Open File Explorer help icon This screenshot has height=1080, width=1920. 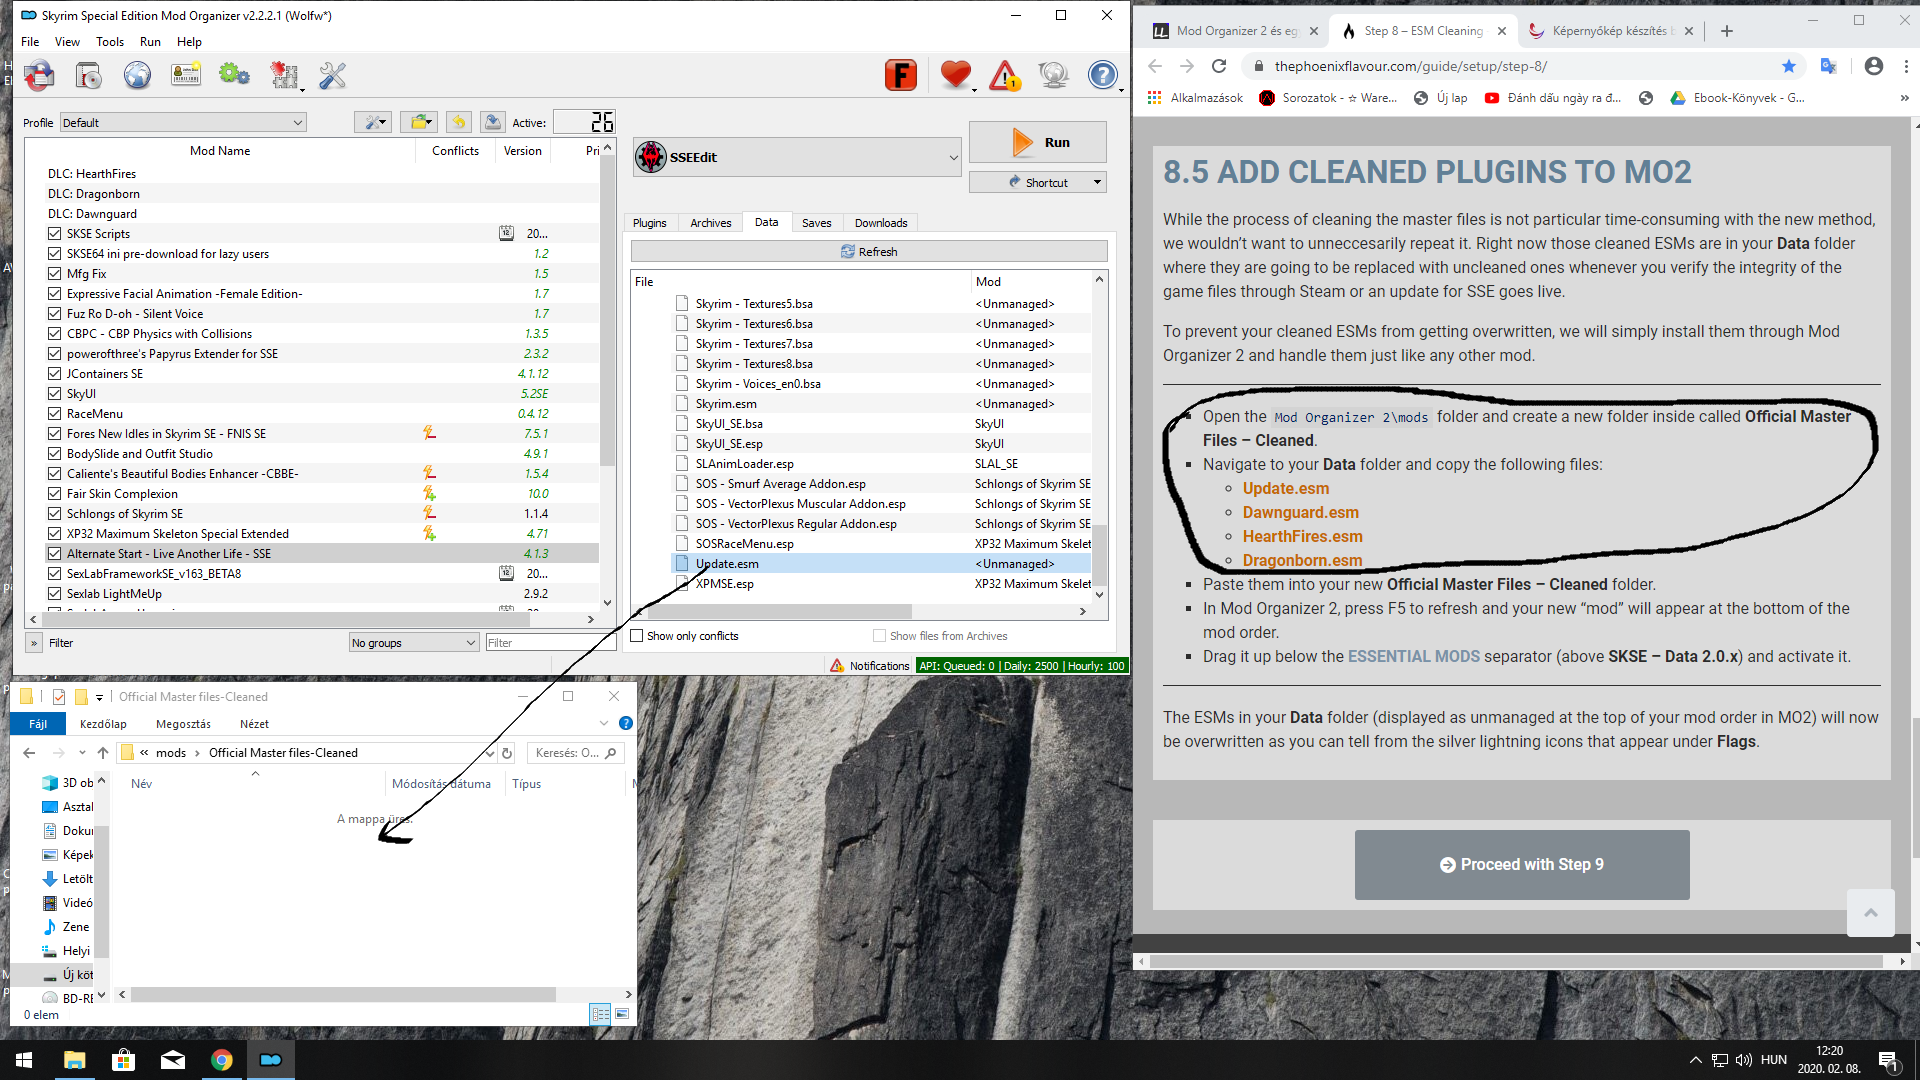click(x=626, y=723)
